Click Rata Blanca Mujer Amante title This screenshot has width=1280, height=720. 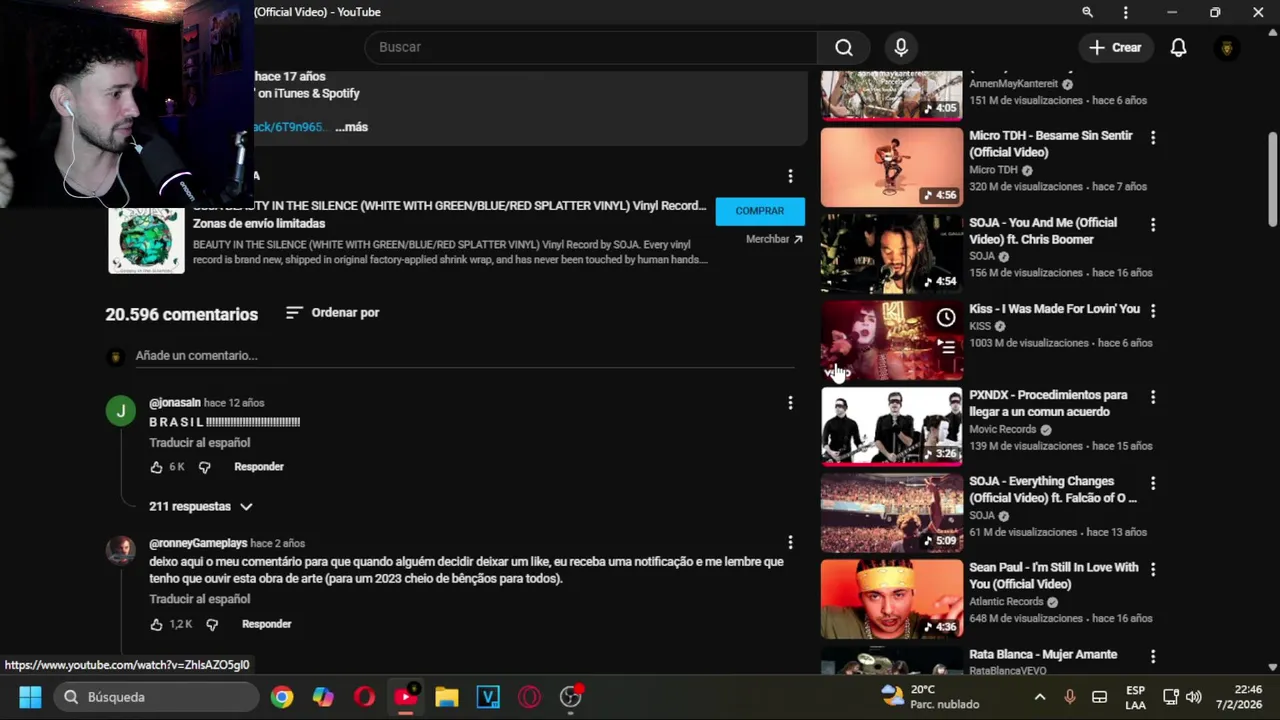[x=1043, y=654]
